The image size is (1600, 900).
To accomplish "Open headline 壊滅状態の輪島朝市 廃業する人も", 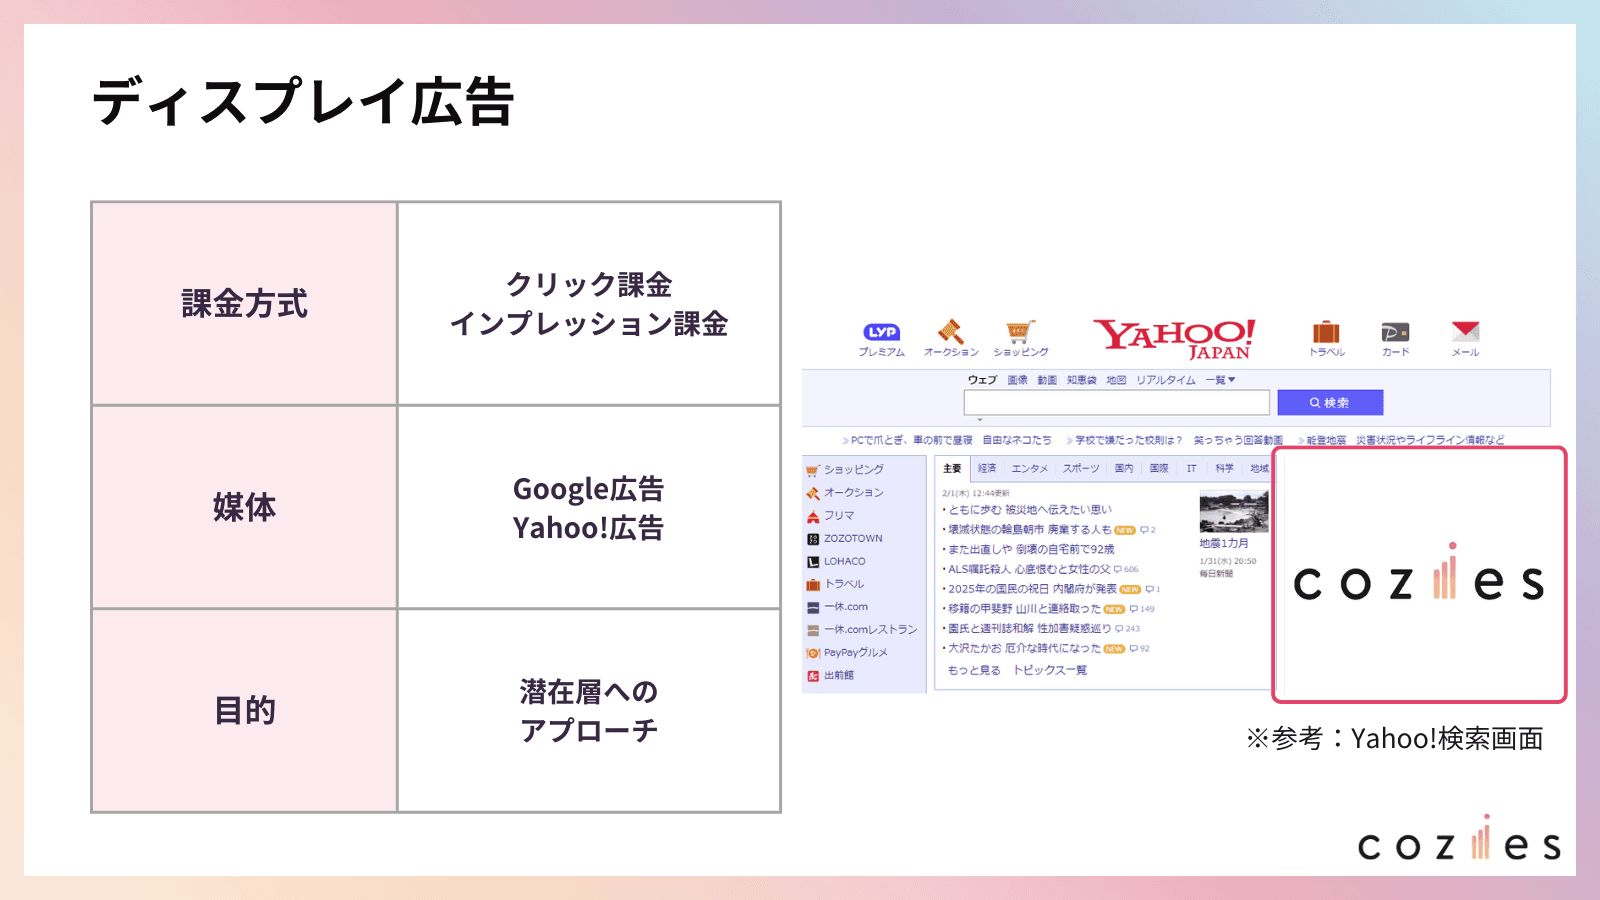I will coord(1029,530).
